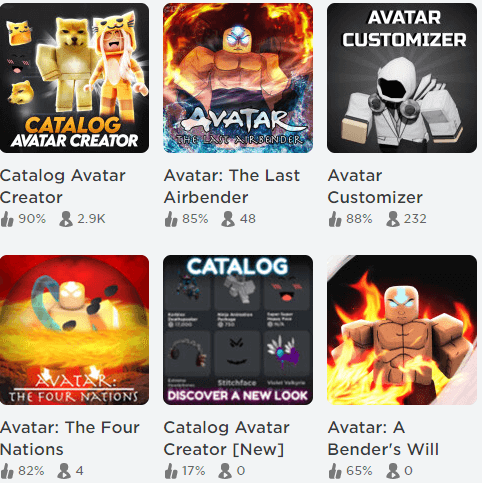The width and height of the screenshot is (482, 483).
Task: Click the thumbs-up icon beside 82% rating
Action: click(x=7, y=471)
